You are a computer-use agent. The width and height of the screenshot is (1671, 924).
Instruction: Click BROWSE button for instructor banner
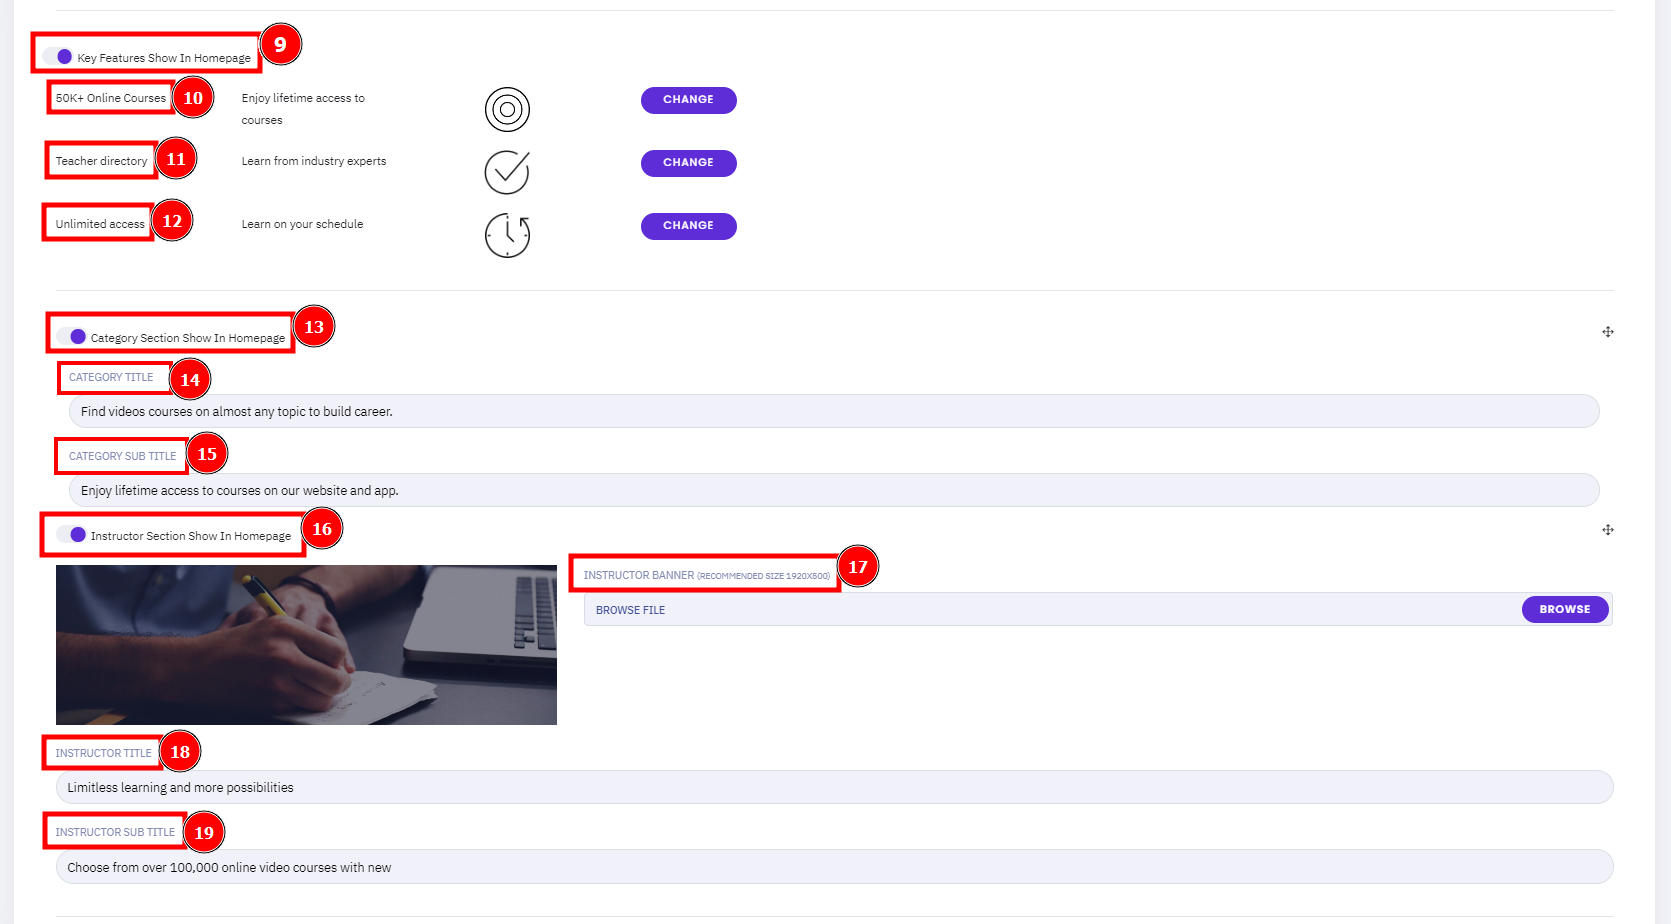pos(1565,609)
